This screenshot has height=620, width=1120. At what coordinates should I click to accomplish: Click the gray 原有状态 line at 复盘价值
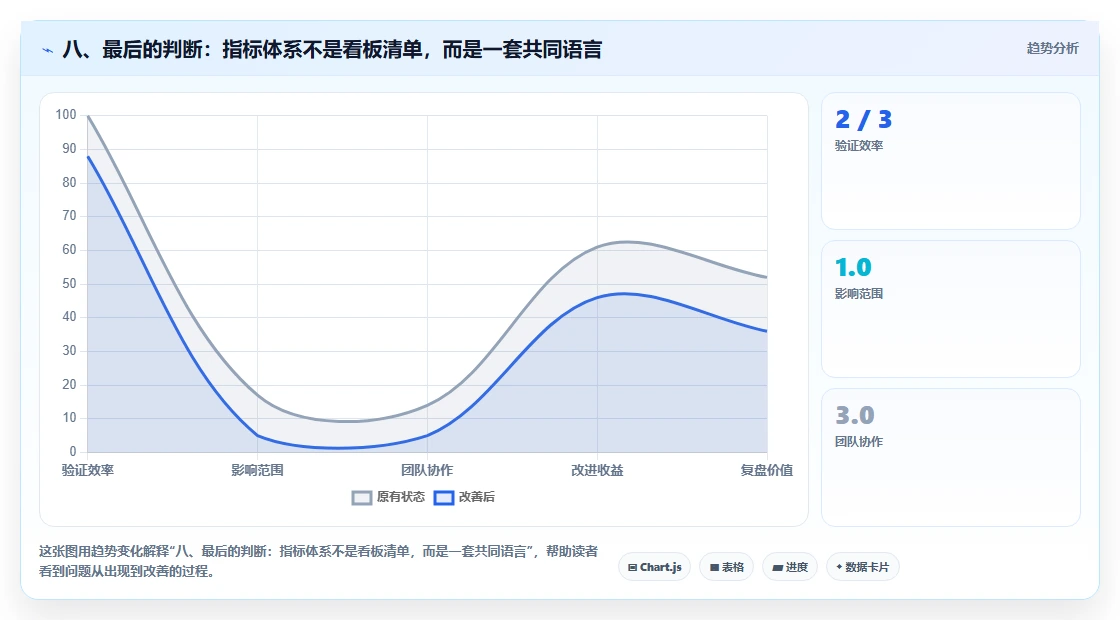click(x=766, y=277)
